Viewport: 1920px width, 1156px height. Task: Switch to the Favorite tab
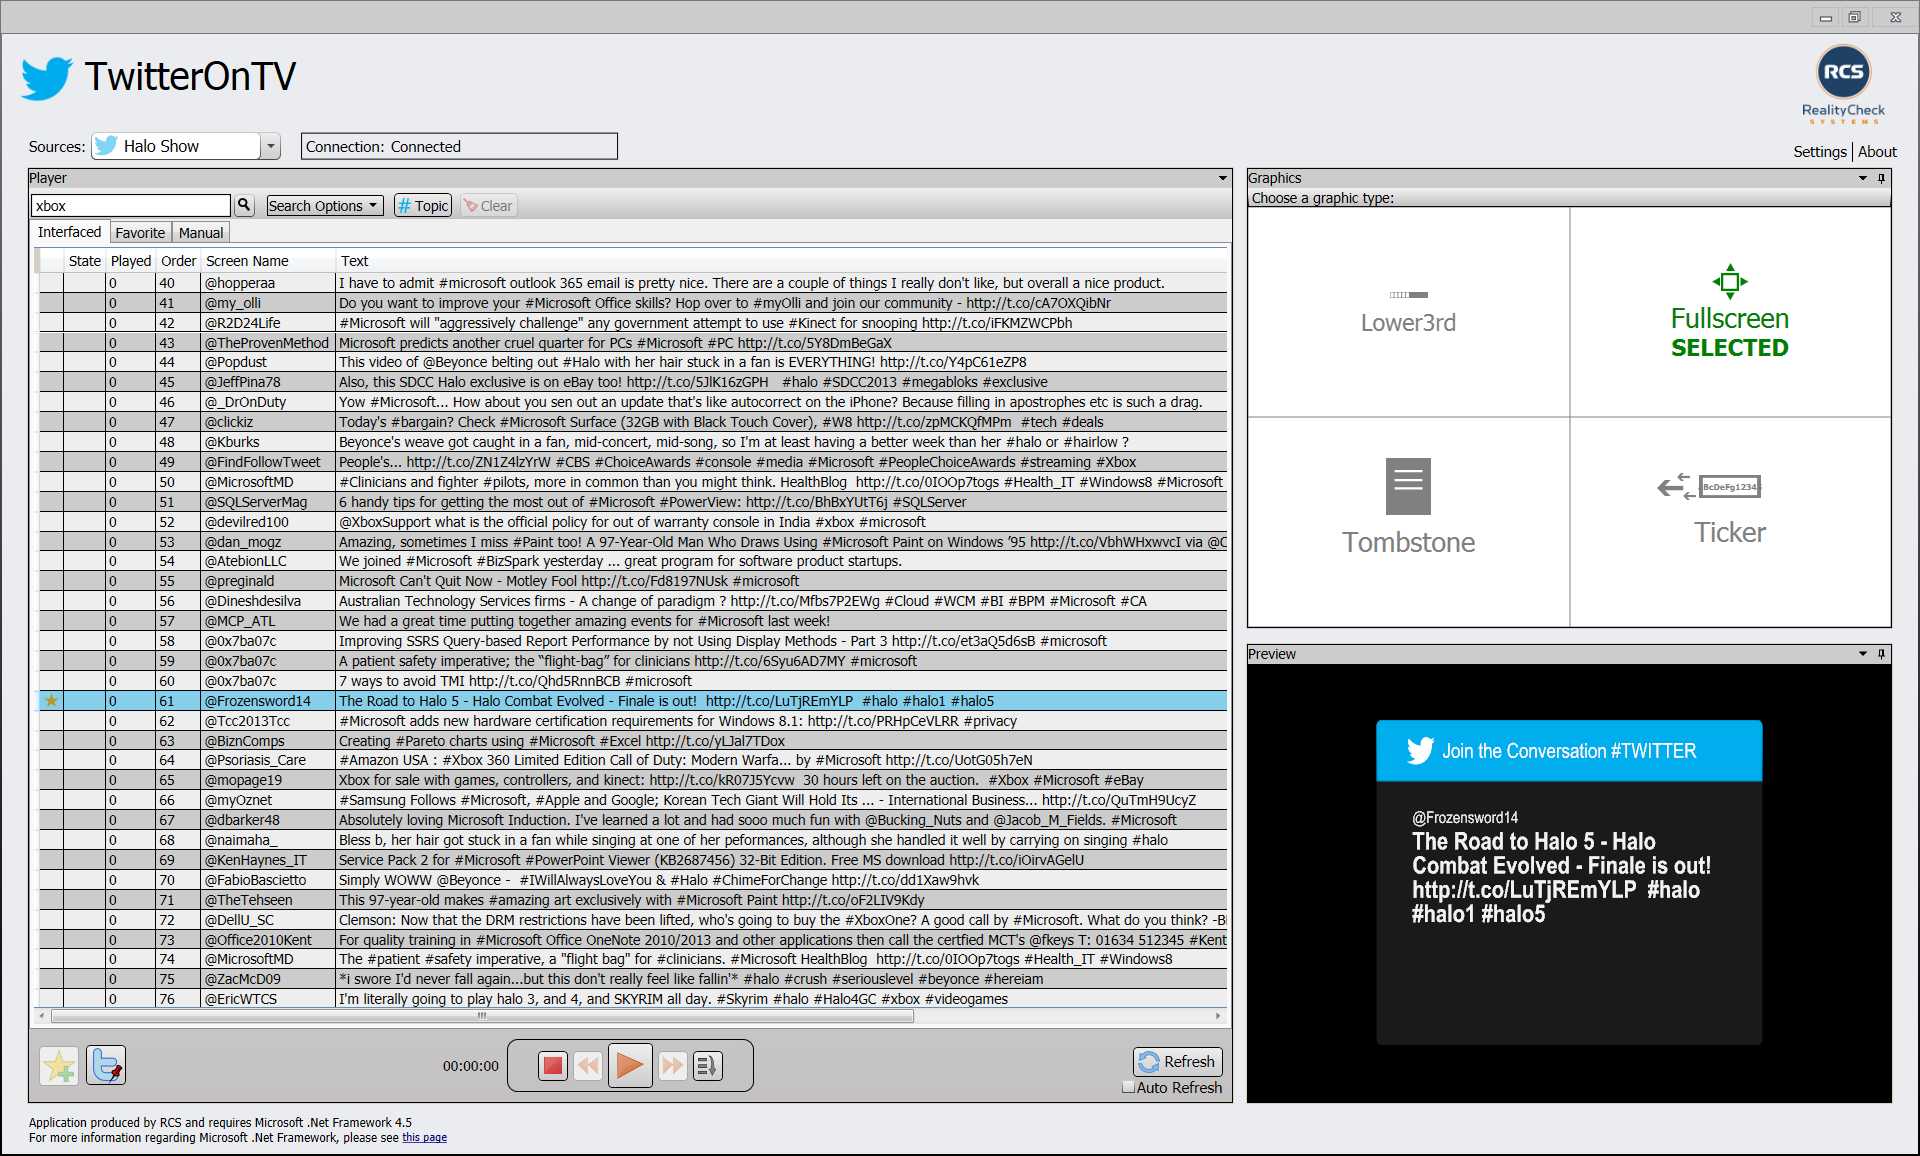click(x=140, y=233)
